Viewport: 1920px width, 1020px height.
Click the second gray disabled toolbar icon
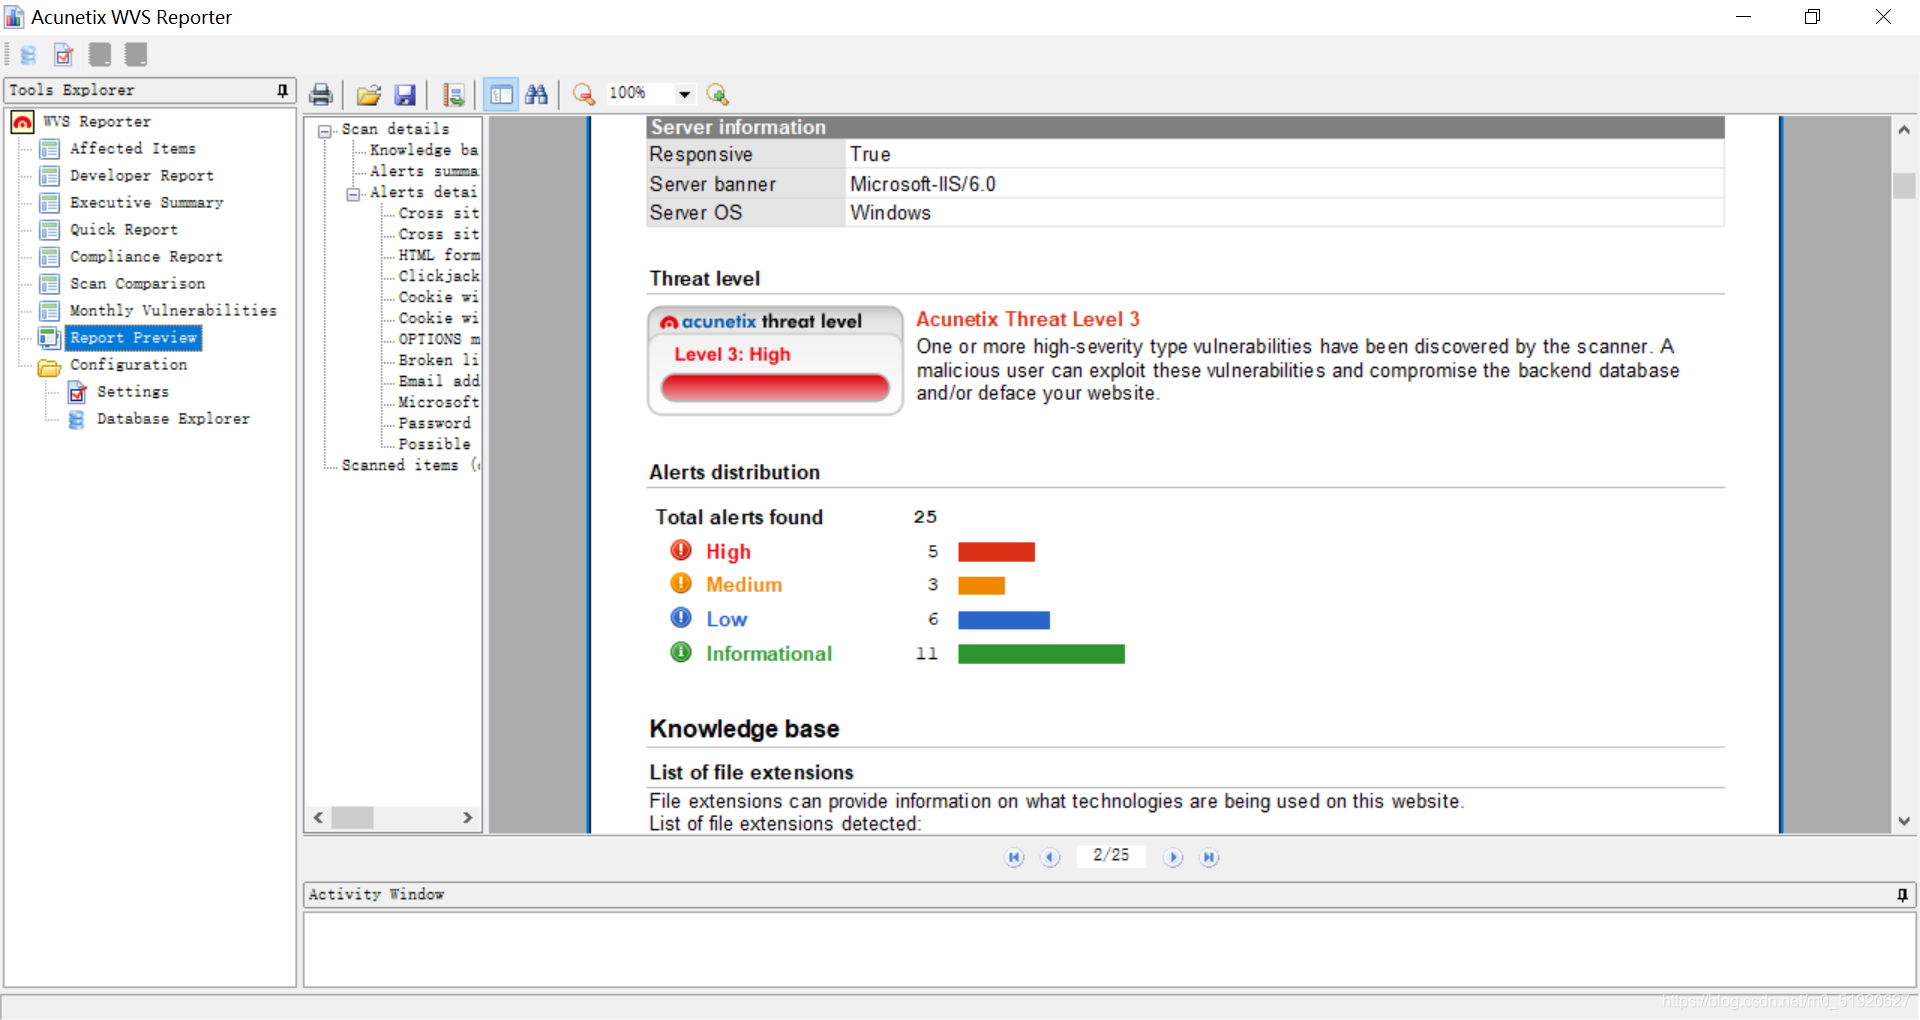coord(136,54)
